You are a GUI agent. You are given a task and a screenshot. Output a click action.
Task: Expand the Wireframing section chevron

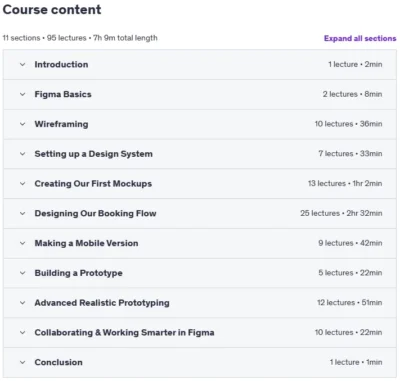click(x=22, y=124)
